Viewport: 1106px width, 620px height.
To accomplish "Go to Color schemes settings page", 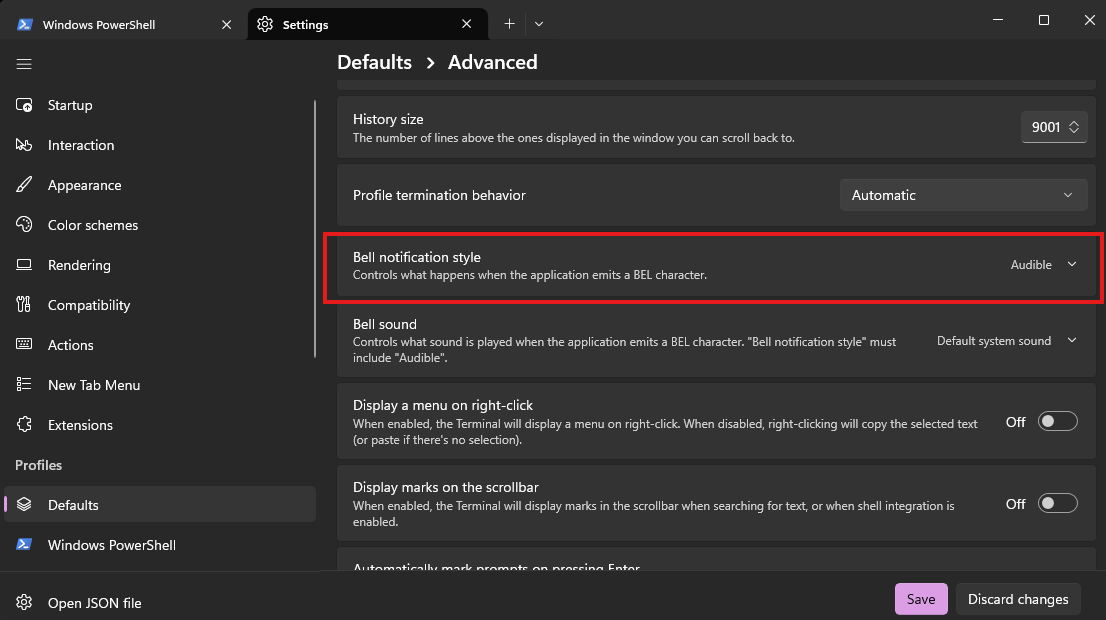I will coord(159,225).
